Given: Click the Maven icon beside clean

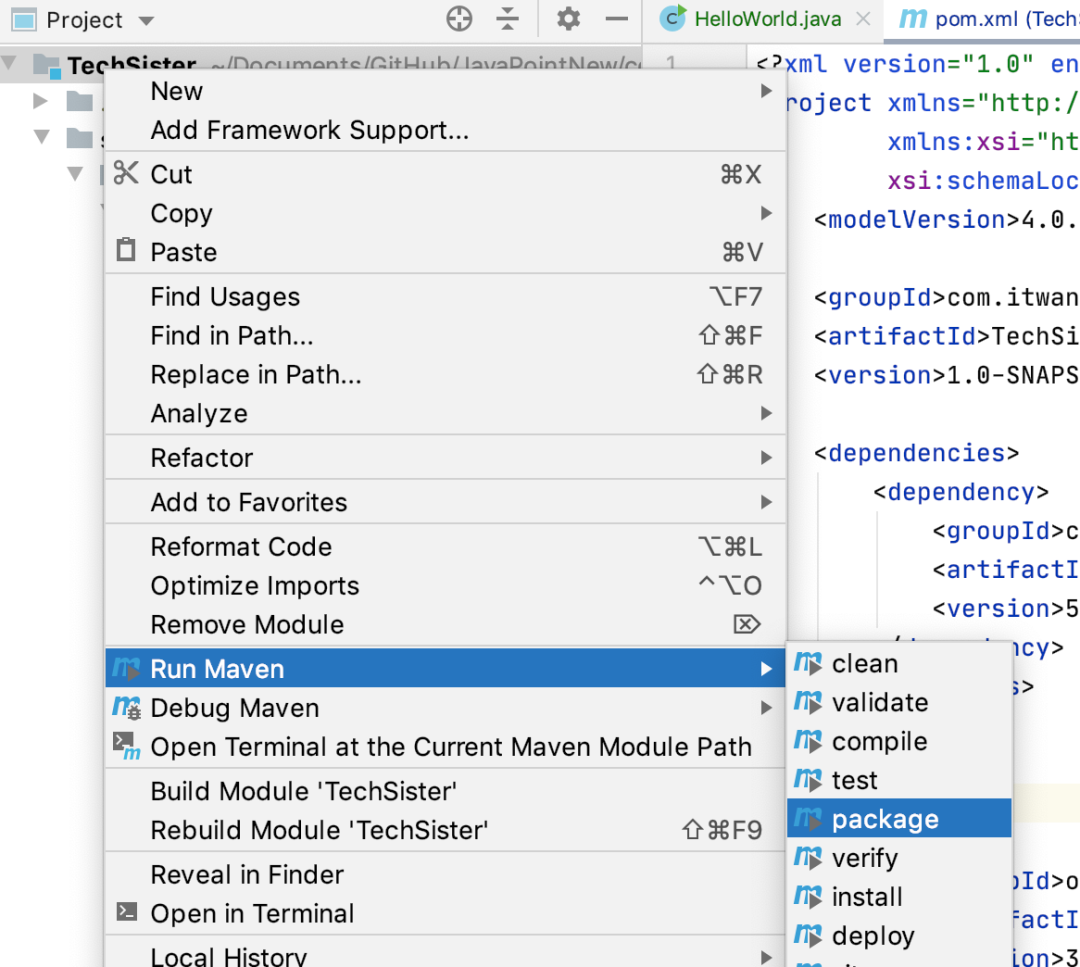Looking at the screenshot, I should click(x=808, y=663).
